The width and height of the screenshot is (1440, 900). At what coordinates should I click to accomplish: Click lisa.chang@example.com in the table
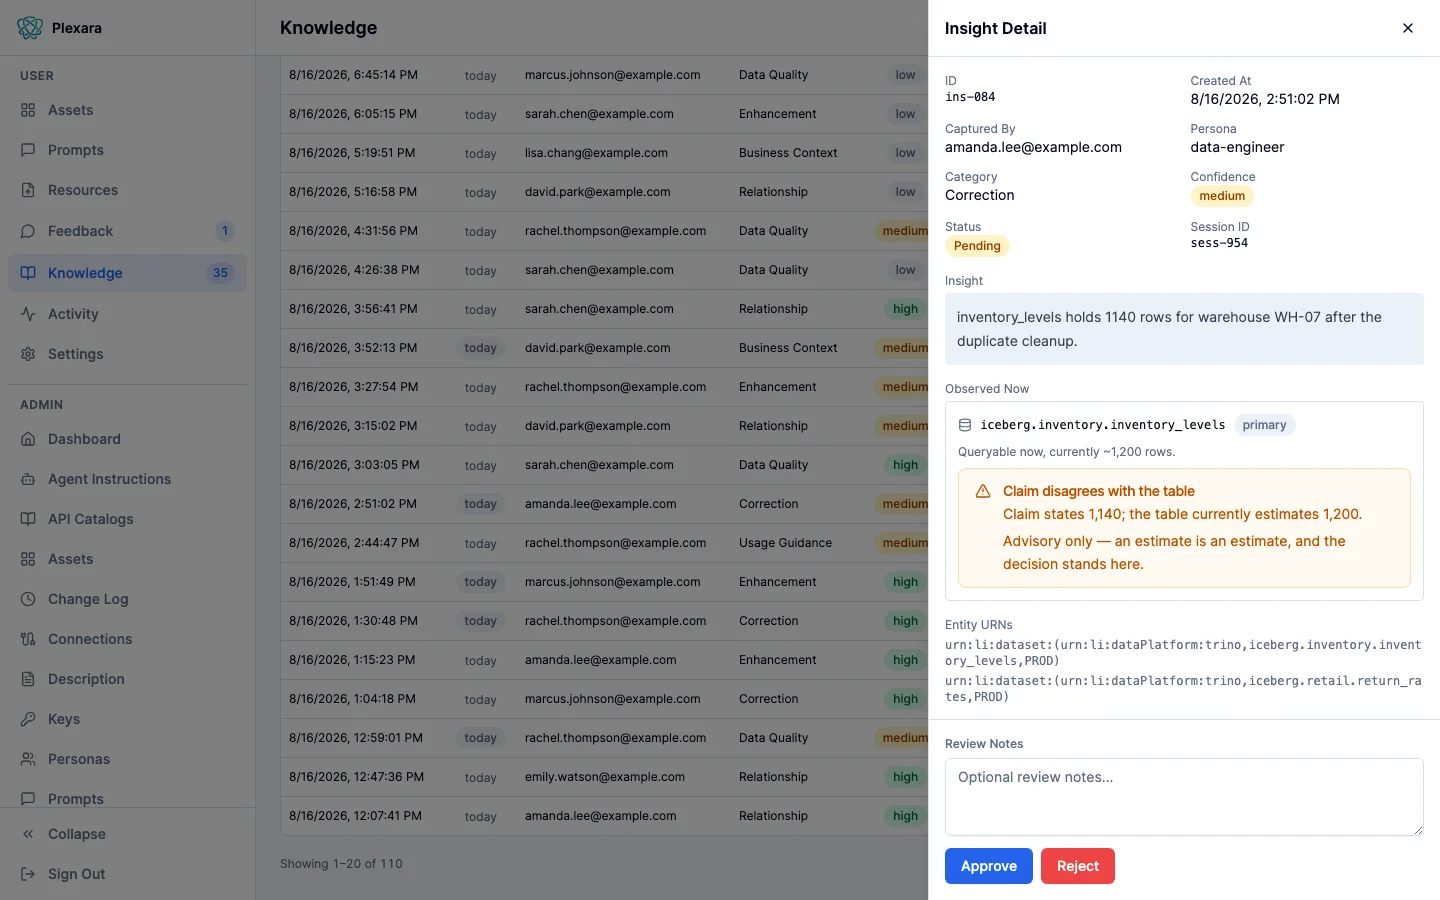tap(596, 153)
